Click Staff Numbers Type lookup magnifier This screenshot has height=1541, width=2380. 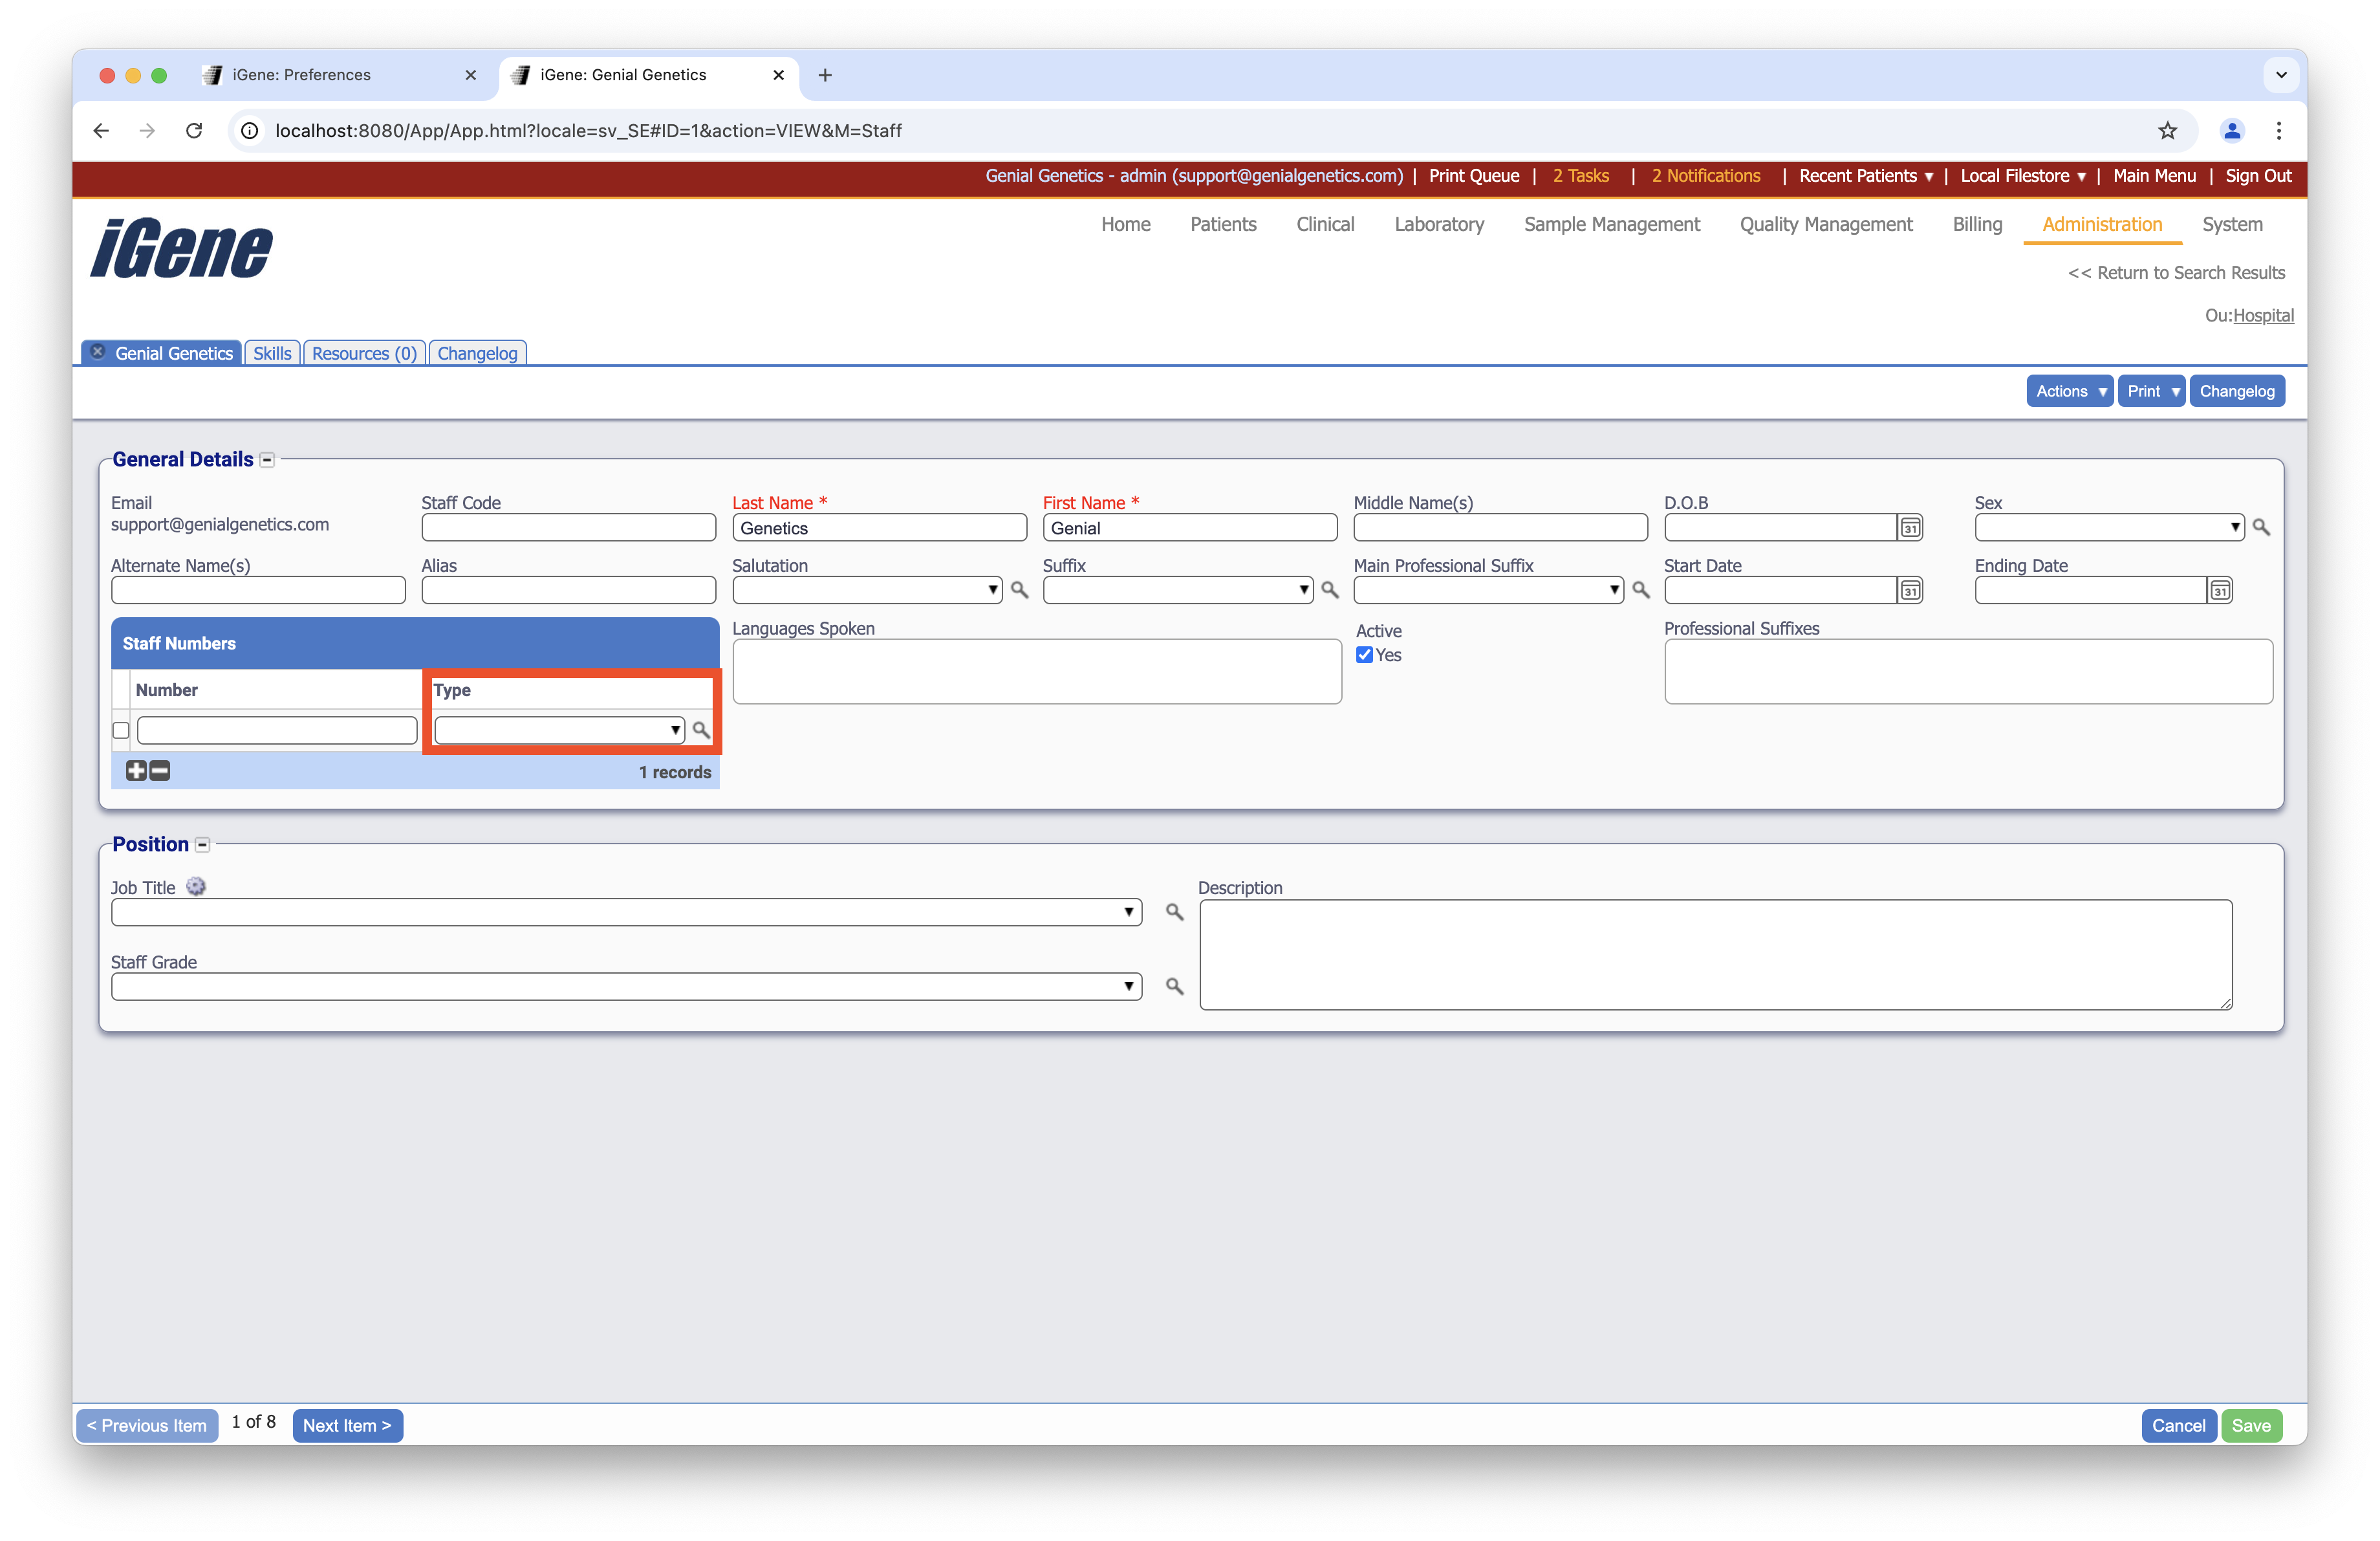click(x=701, y=730)
